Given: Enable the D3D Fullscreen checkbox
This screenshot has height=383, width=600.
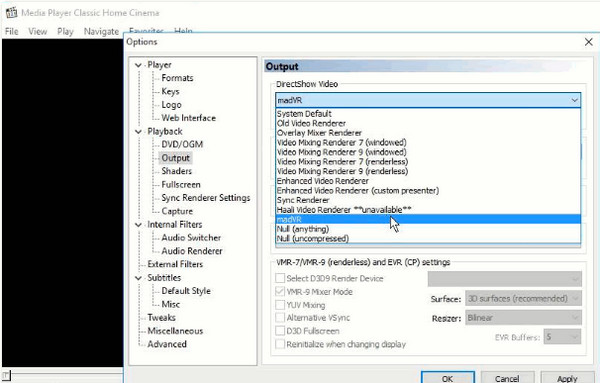Looking at the screenshot, I should (280, 331).
